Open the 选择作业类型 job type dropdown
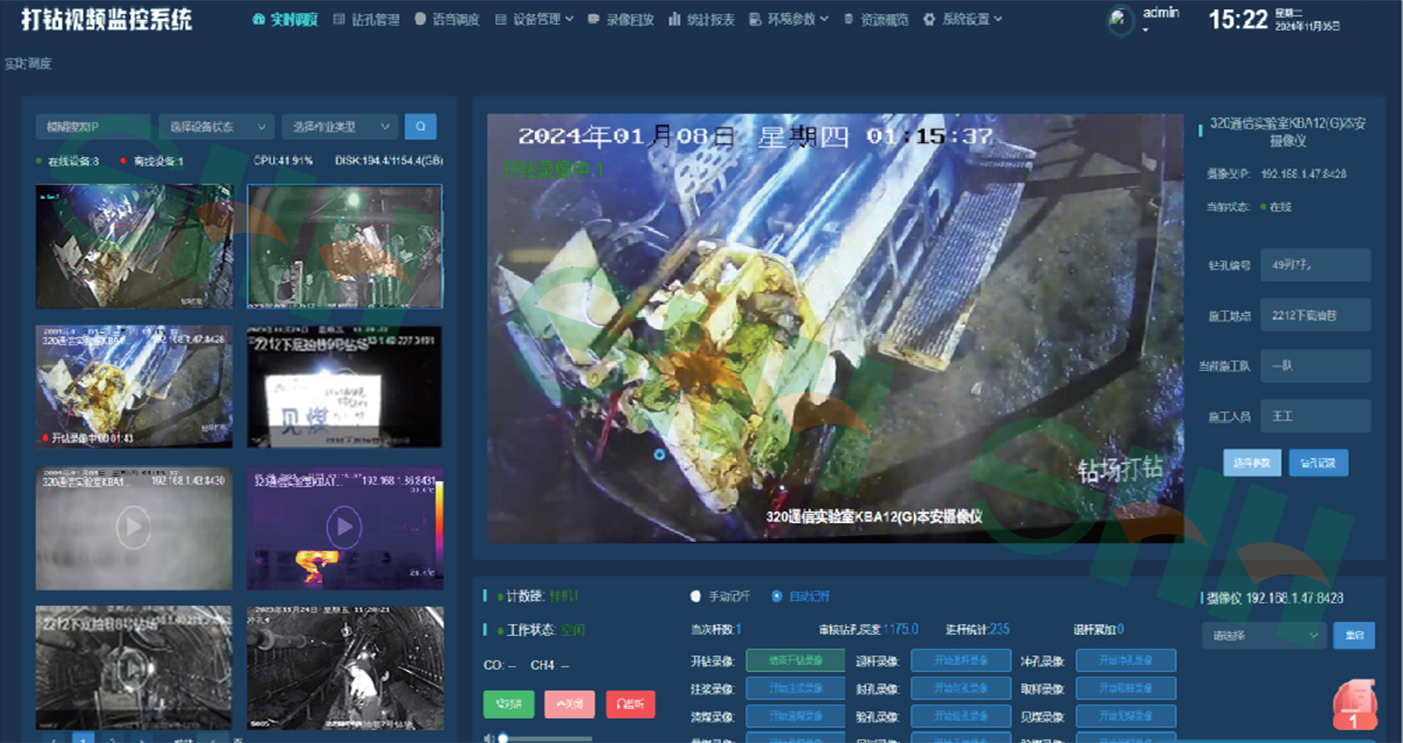 click(x=340, y=126)
